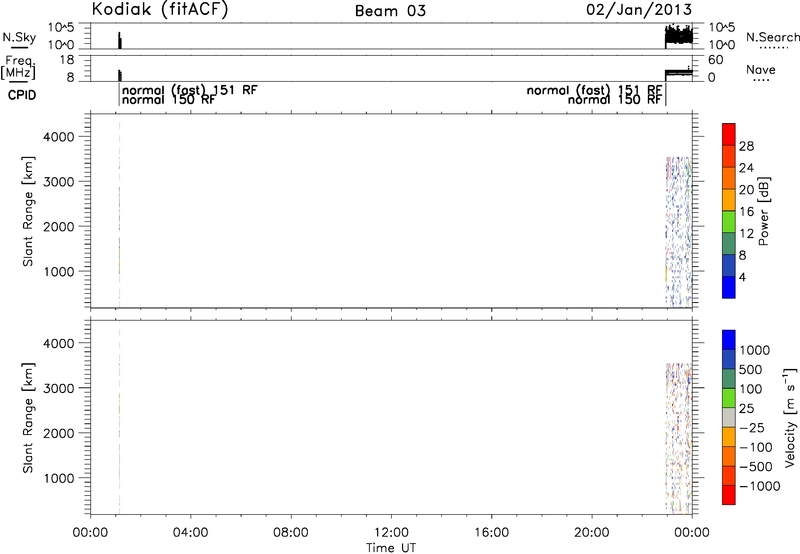800x554 pixels.
Task: Click the blue bottom power colorbar segment
Action: point(729,287)
